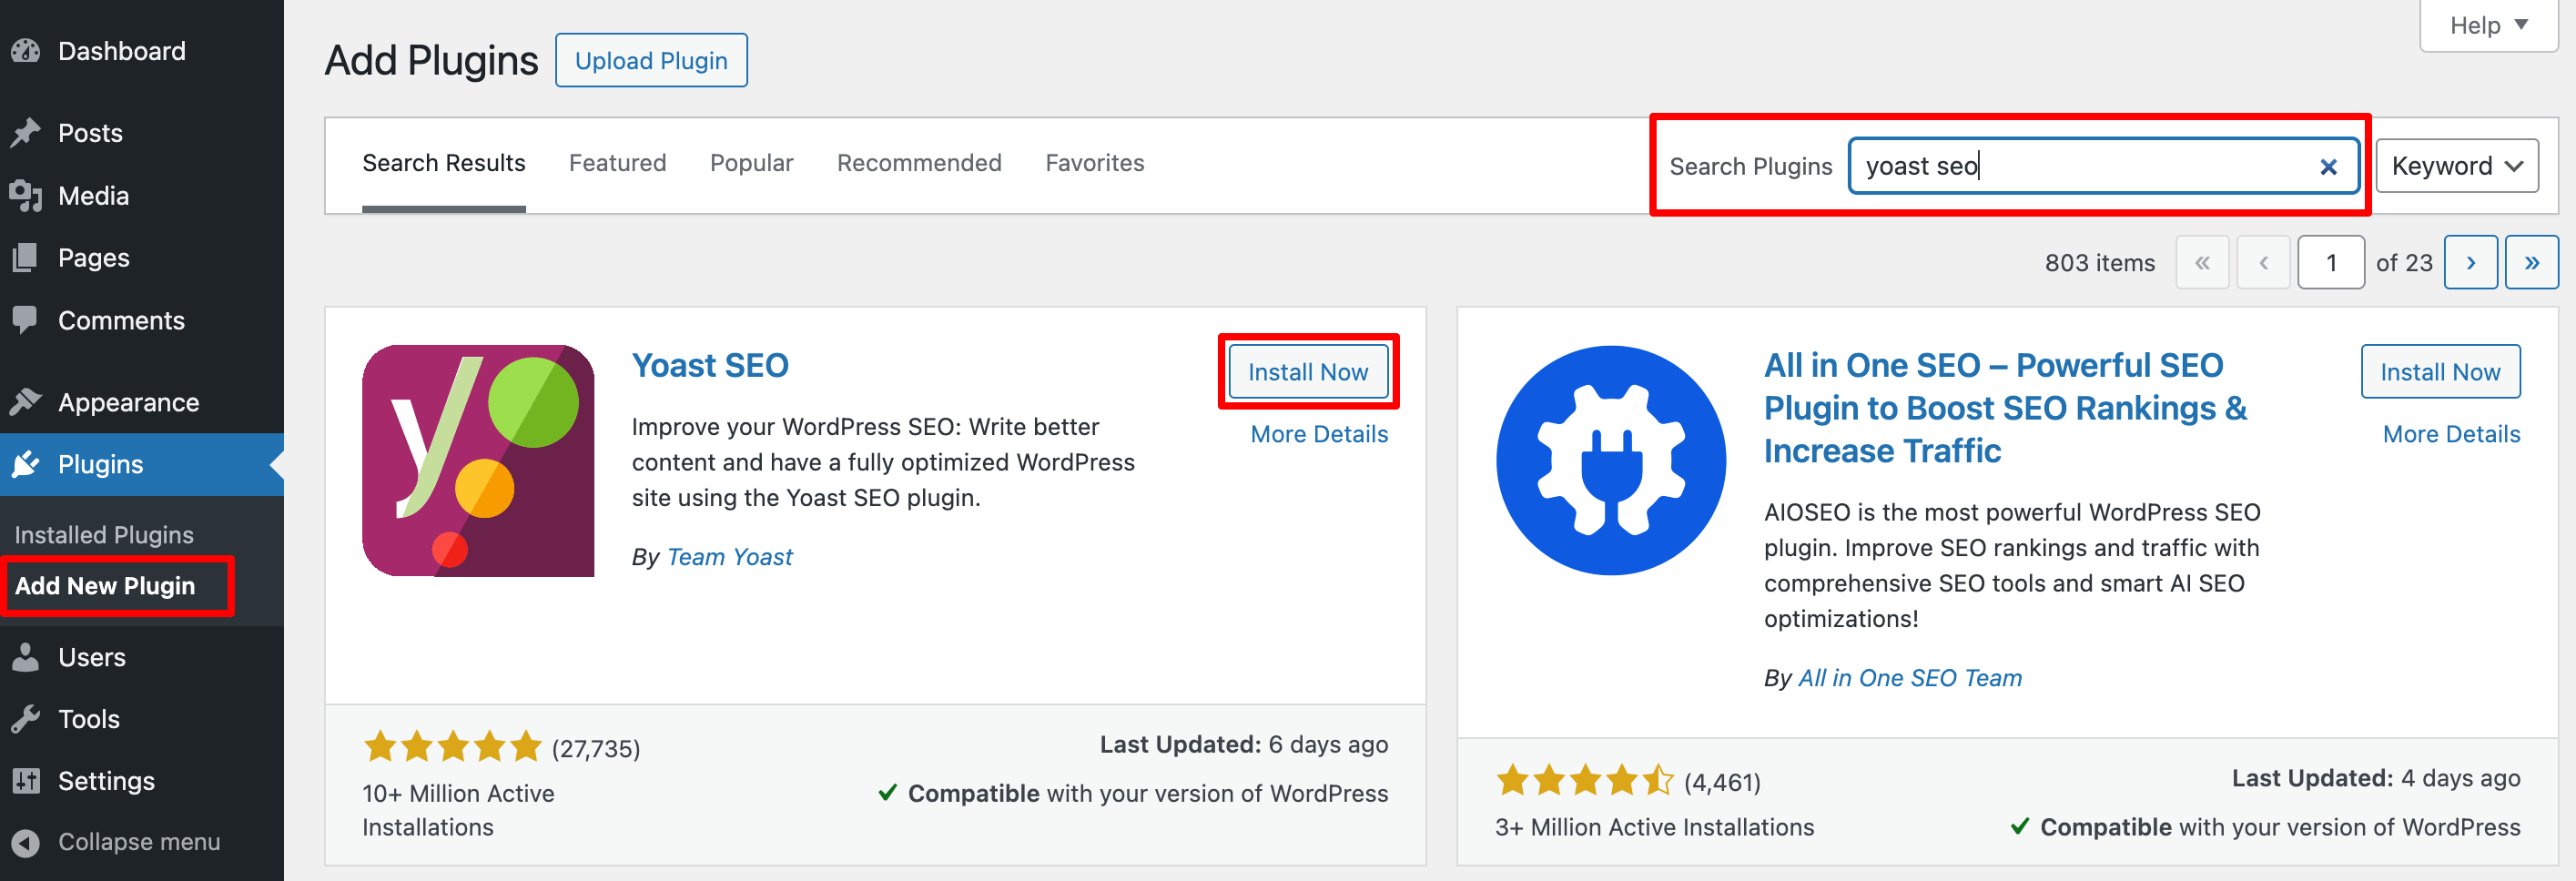Click the Appearance paintbrush icon
This screenshot has width=2576, height=881.
point(26,402)
